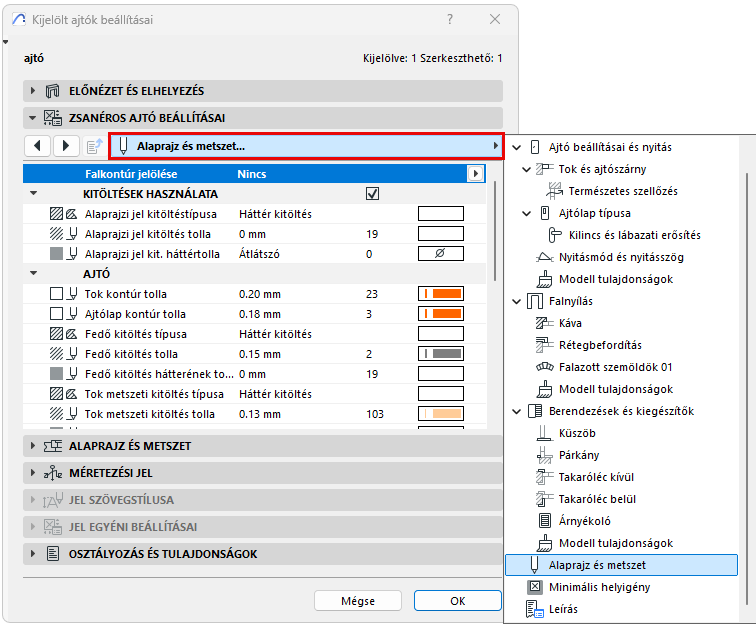Select Nyitásmód és nyitásszög icon
756x625 pixels.
coord(545,257)
